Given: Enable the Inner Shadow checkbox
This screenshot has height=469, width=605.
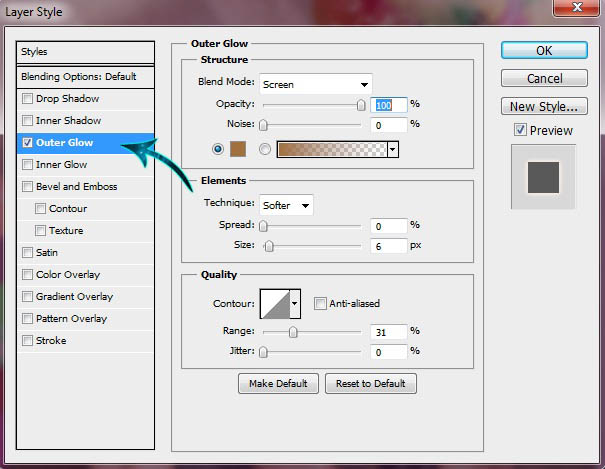Looking at the screenshot, I should click(x=27, y=121).
